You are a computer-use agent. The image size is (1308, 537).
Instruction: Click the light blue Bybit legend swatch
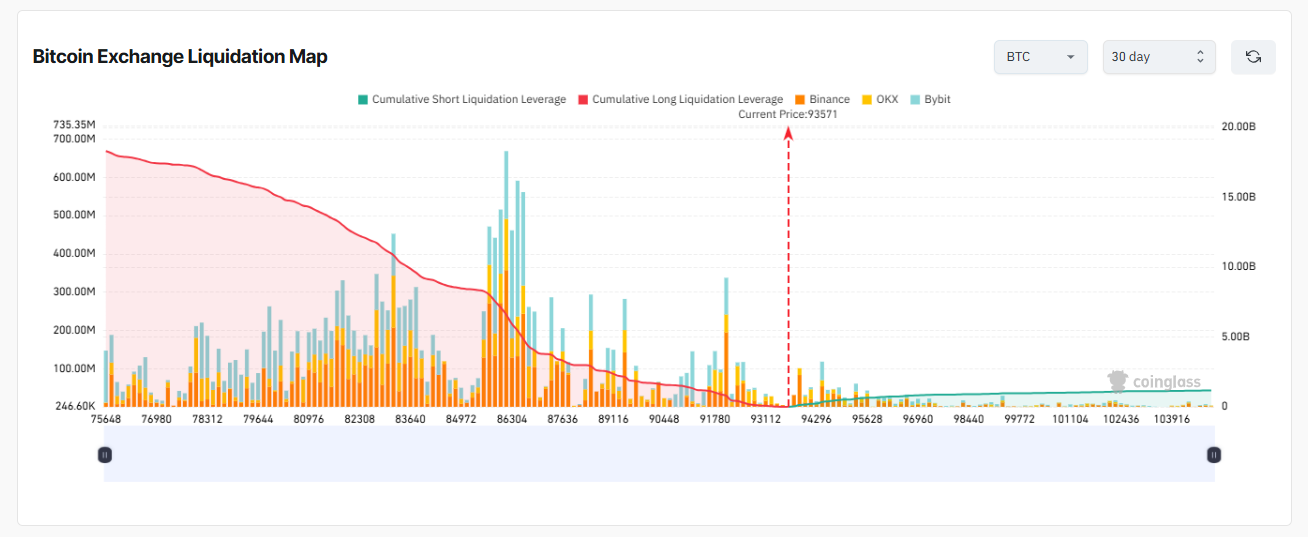click(x=915, y=100)
